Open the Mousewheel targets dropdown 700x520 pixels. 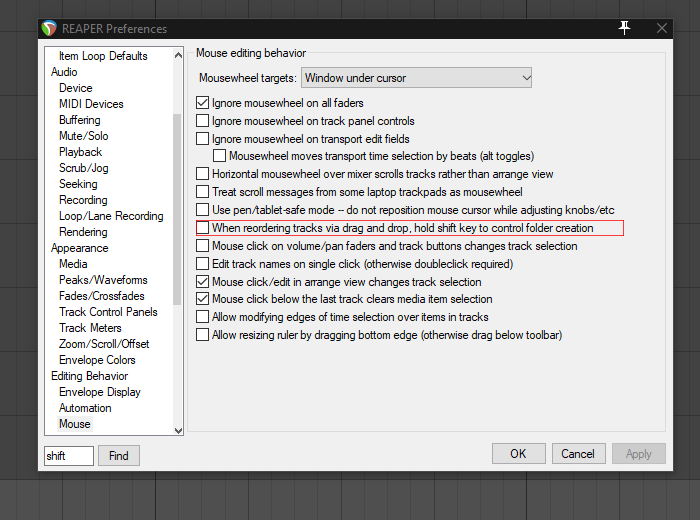coord(416,78)
